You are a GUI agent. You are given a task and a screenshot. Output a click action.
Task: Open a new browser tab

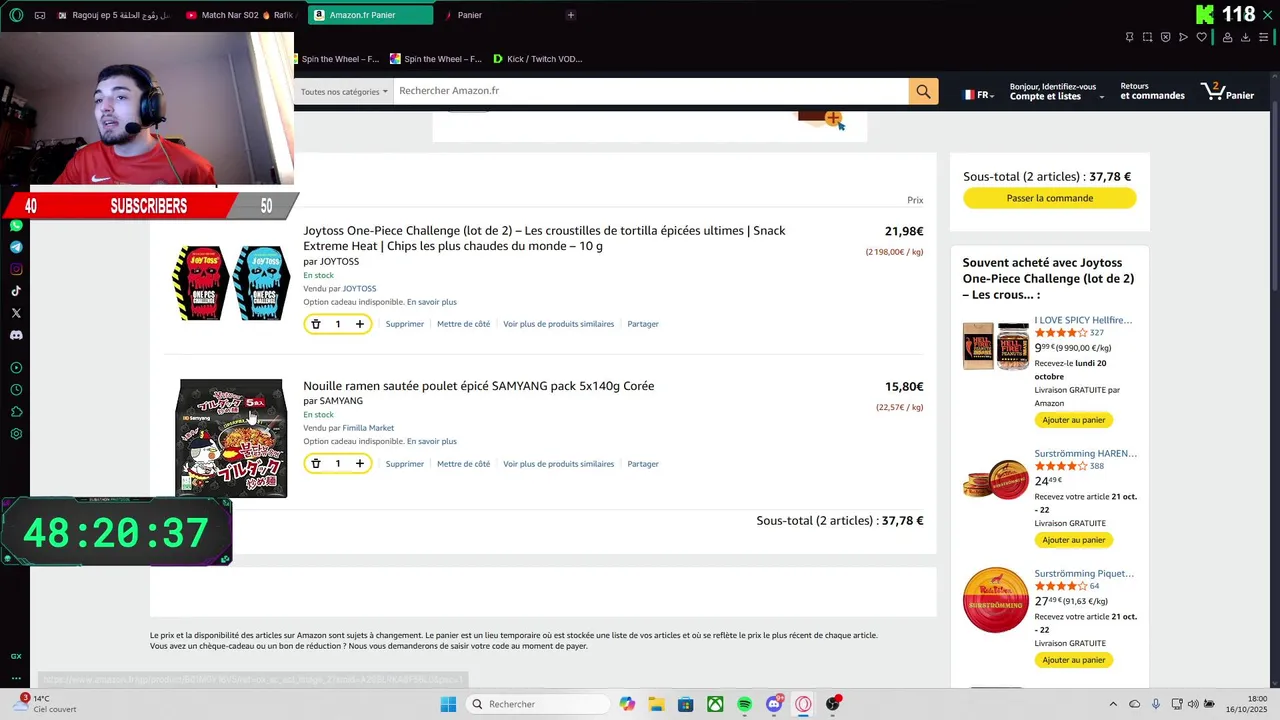[571, 15]
